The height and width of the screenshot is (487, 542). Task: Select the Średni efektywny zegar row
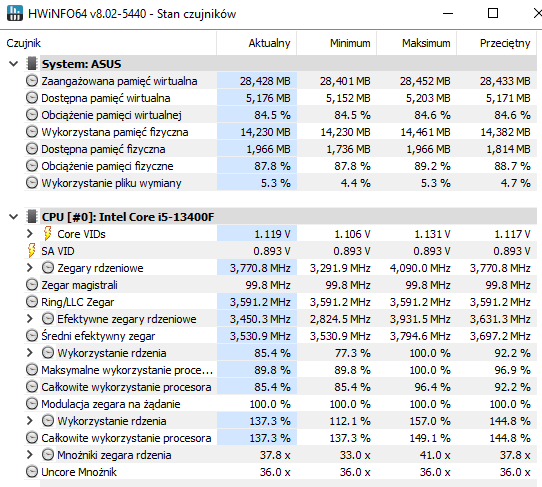280,336
